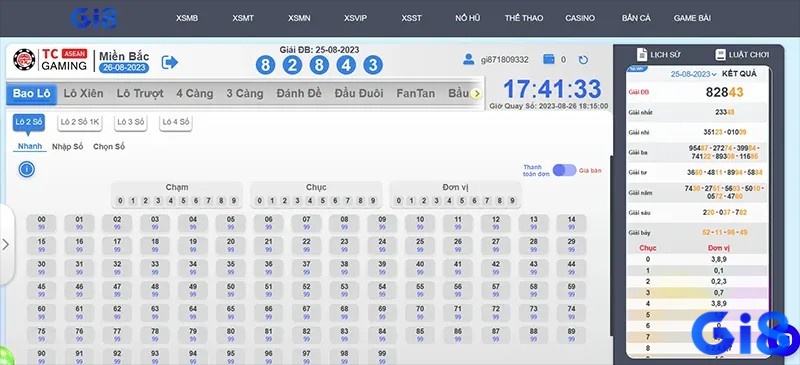The height and width of the screenshot is (365, 800).
Task: Select digit 5 under Chục filter
Action: pyautogui.click(x=322, y=201)
